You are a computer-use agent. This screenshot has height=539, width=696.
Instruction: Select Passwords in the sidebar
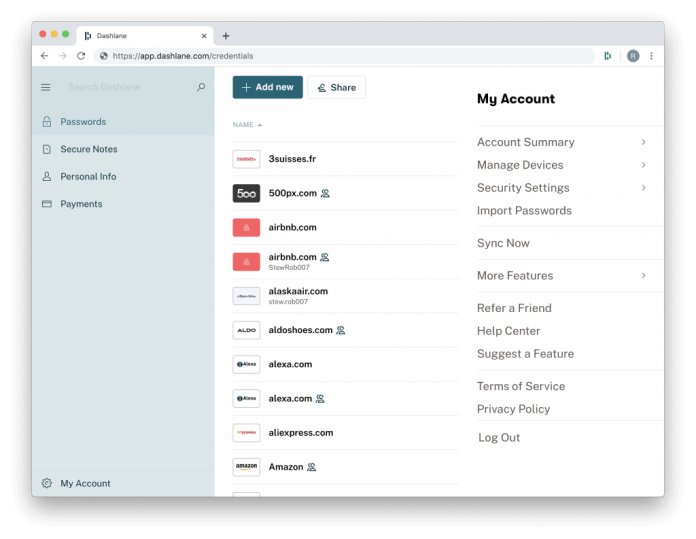(x=123, y=122)
